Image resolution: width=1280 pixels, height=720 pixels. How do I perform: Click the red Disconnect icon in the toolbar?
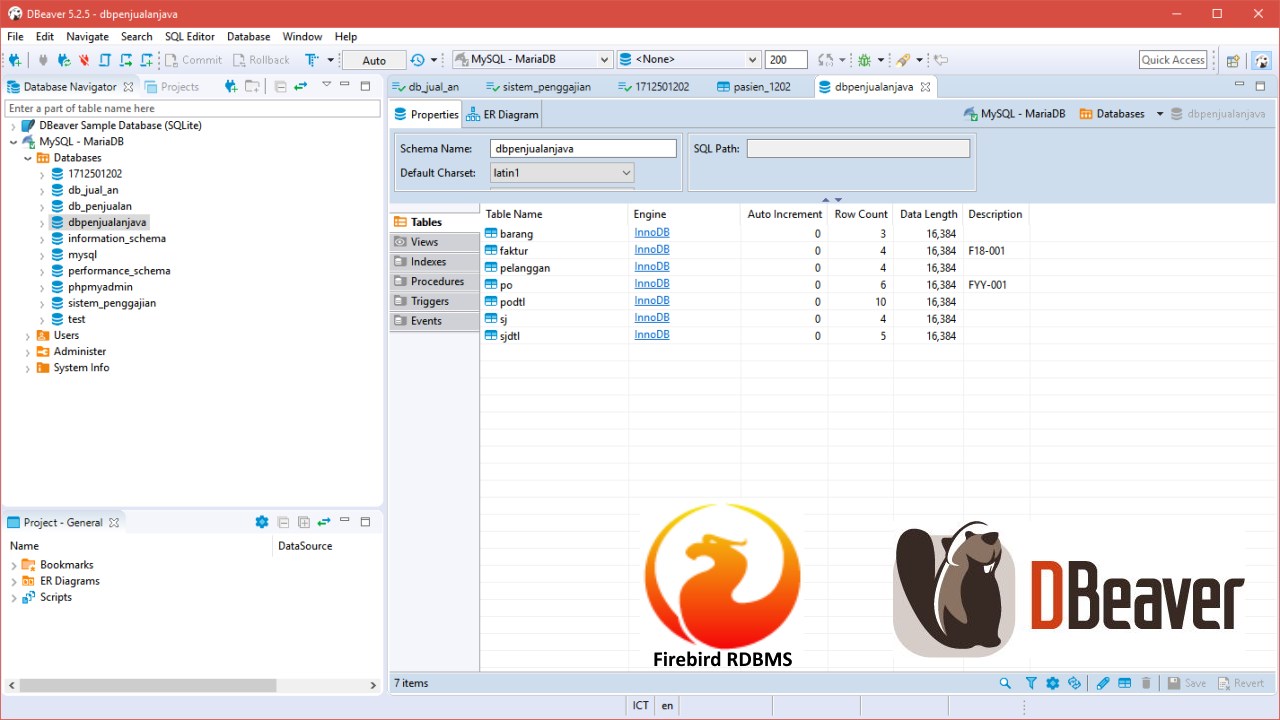tap(84, 60)
